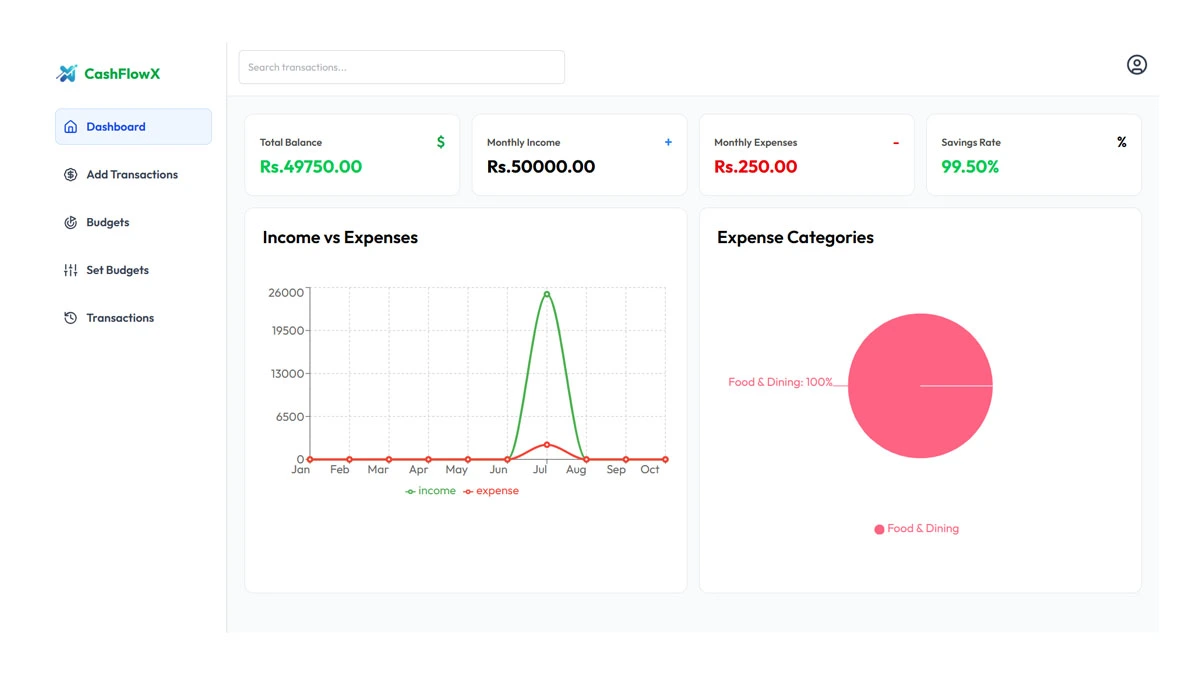1200x675 pixels.
Task: Click the Rs.50000.00 monthly income value
Action: pos(541,167)
